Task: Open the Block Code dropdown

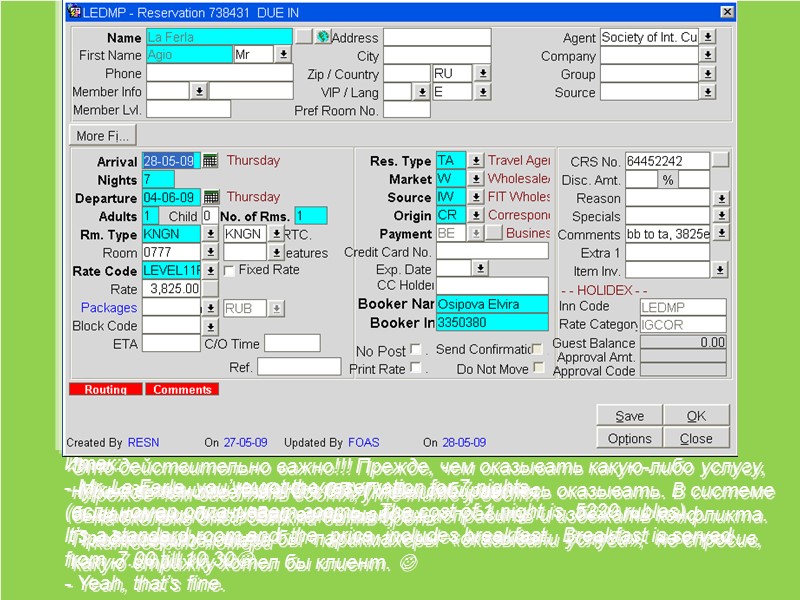Action: click(x=210, y=326)
